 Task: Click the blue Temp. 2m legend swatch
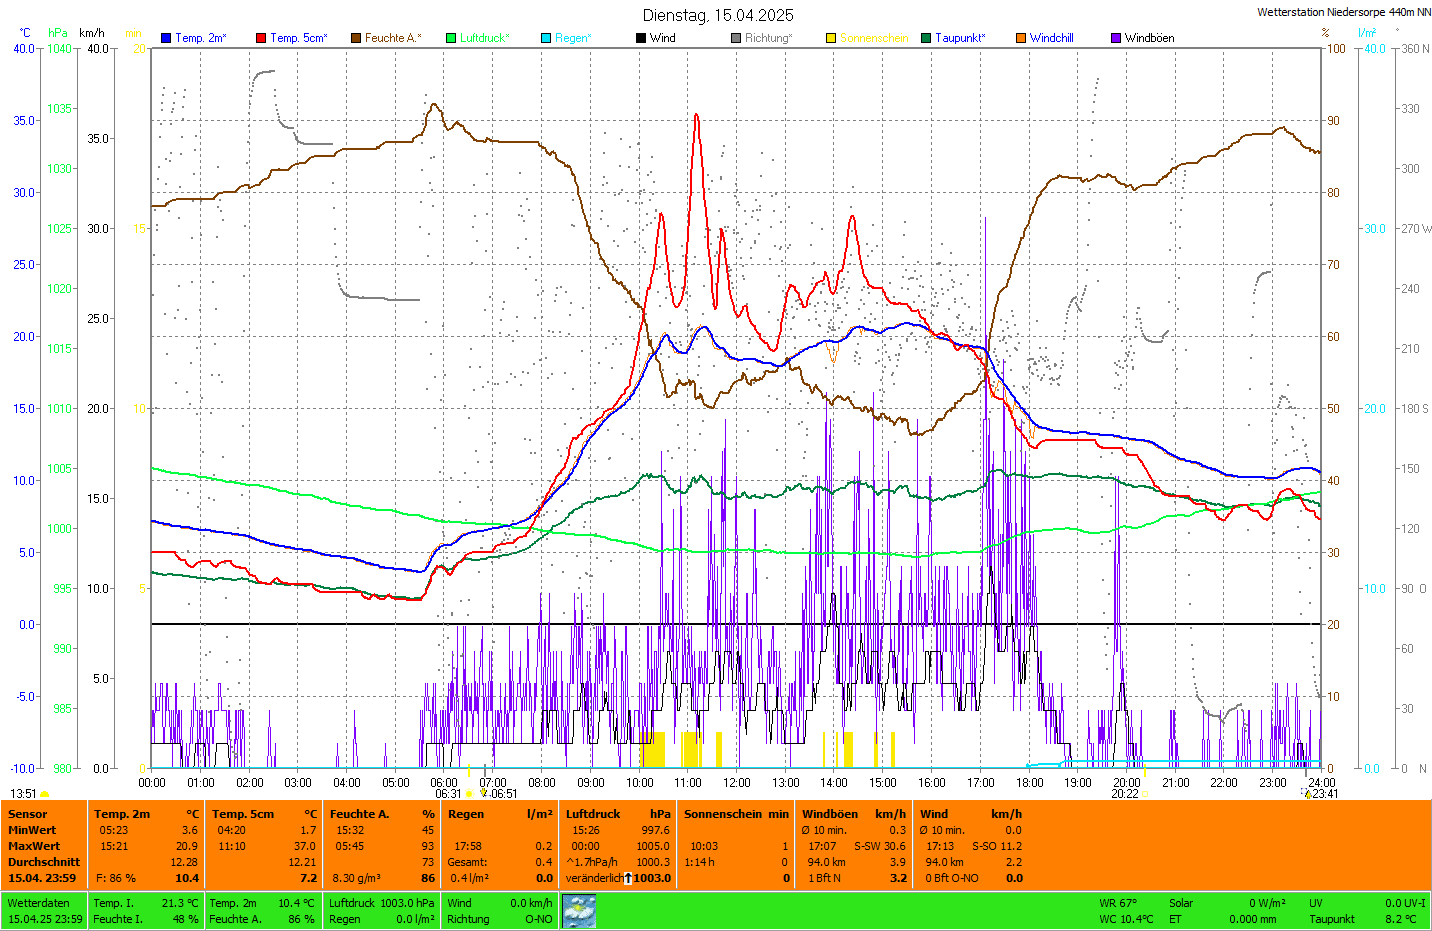pos(166,38)
